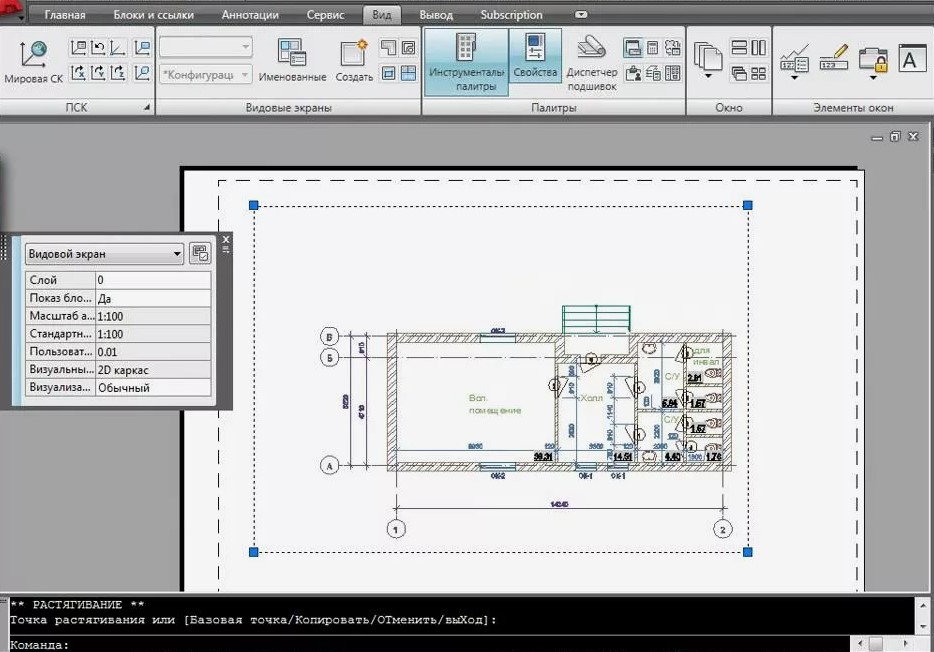Expand the status bar elements dropdown arrow
Screen dimensions: 934x652
click(794, 78)
